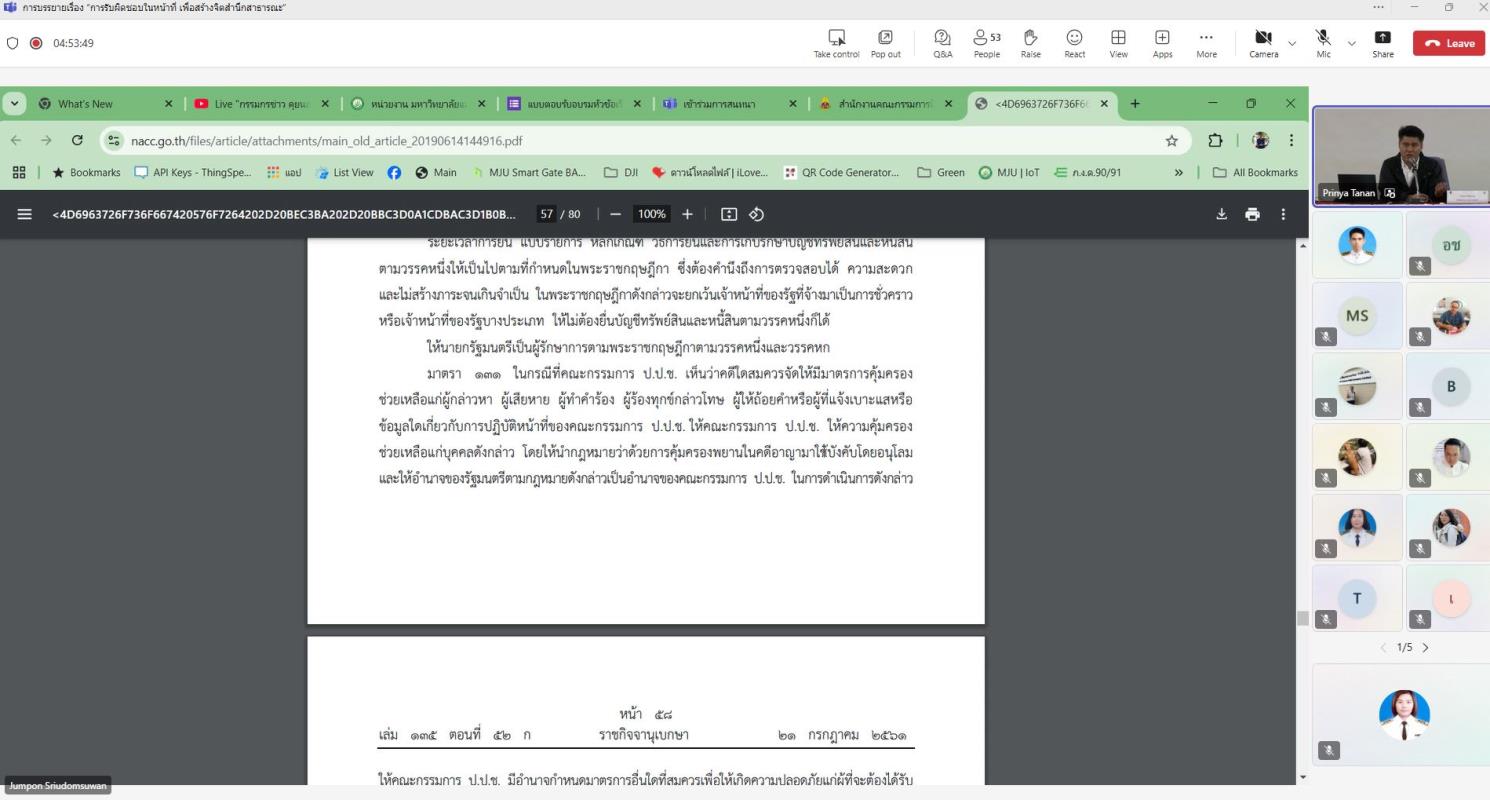Click the MS participant avatar tile
Screen dimensions: 1490x800
(1357, 316)
